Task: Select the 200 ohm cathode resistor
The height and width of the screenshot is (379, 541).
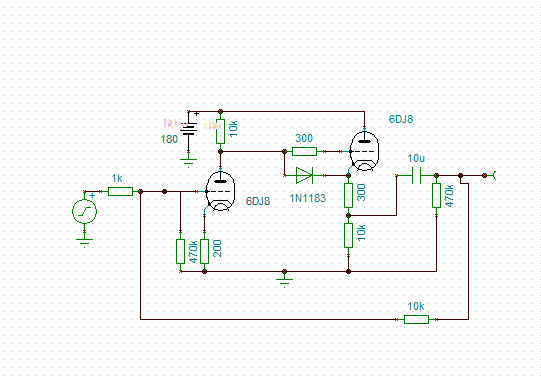Action: point(204,251)
